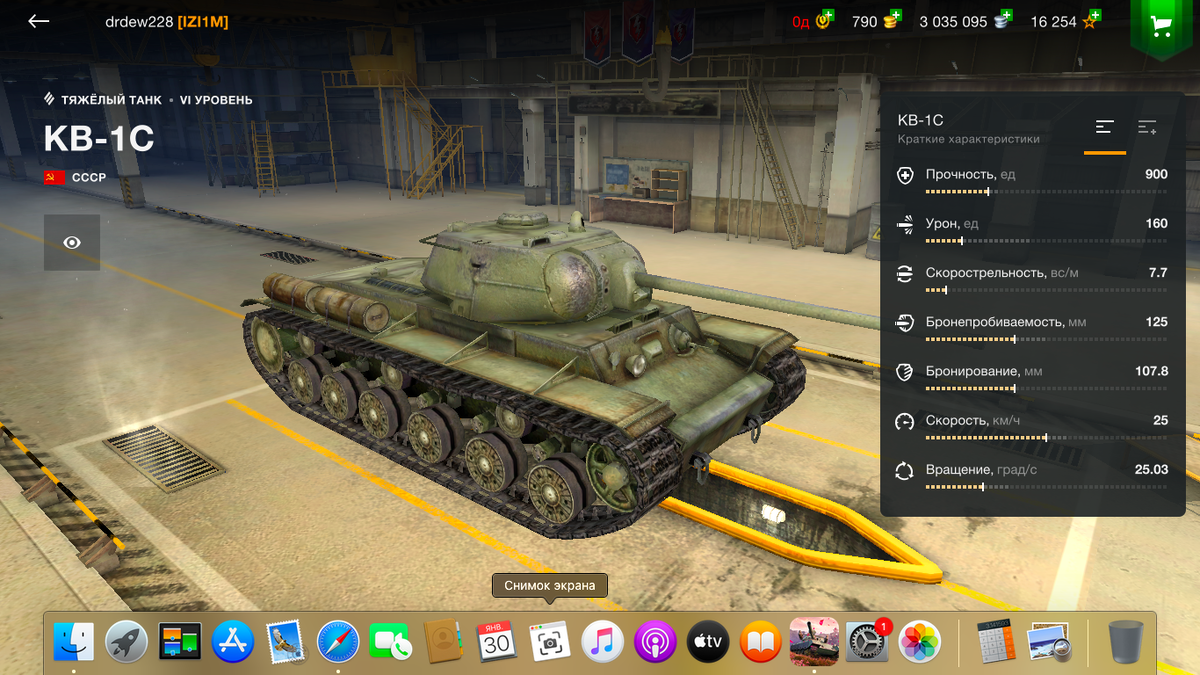Open Calendar showing 30 in the Dock

point(496,641)
